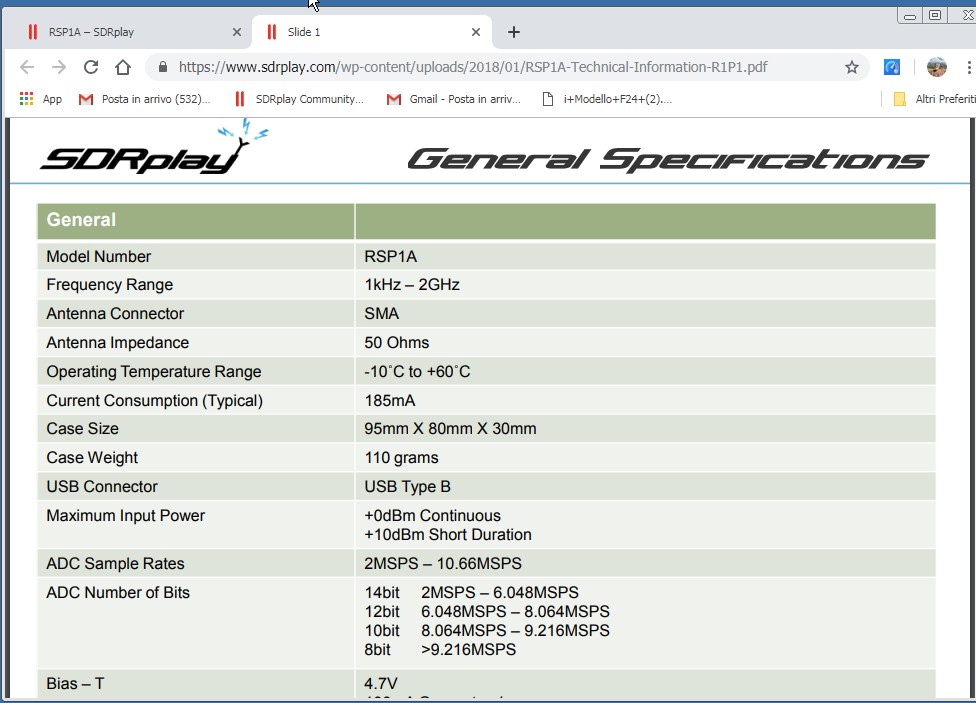Select the USB Connector label
The width and height of the screenshot is (976, 703).
[x=102, y=486]
